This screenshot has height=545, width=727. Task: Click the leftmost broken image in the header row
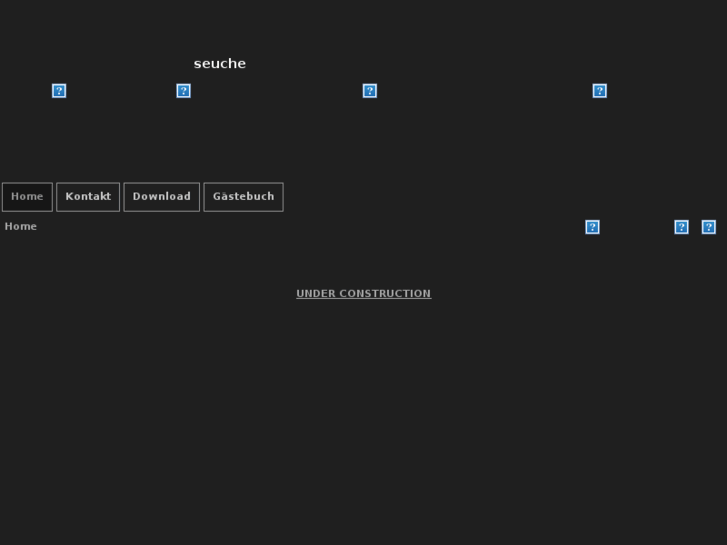(59, 90)
